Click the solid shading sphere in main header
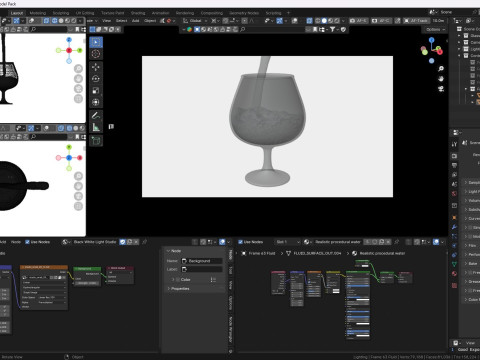 point(324,21)
